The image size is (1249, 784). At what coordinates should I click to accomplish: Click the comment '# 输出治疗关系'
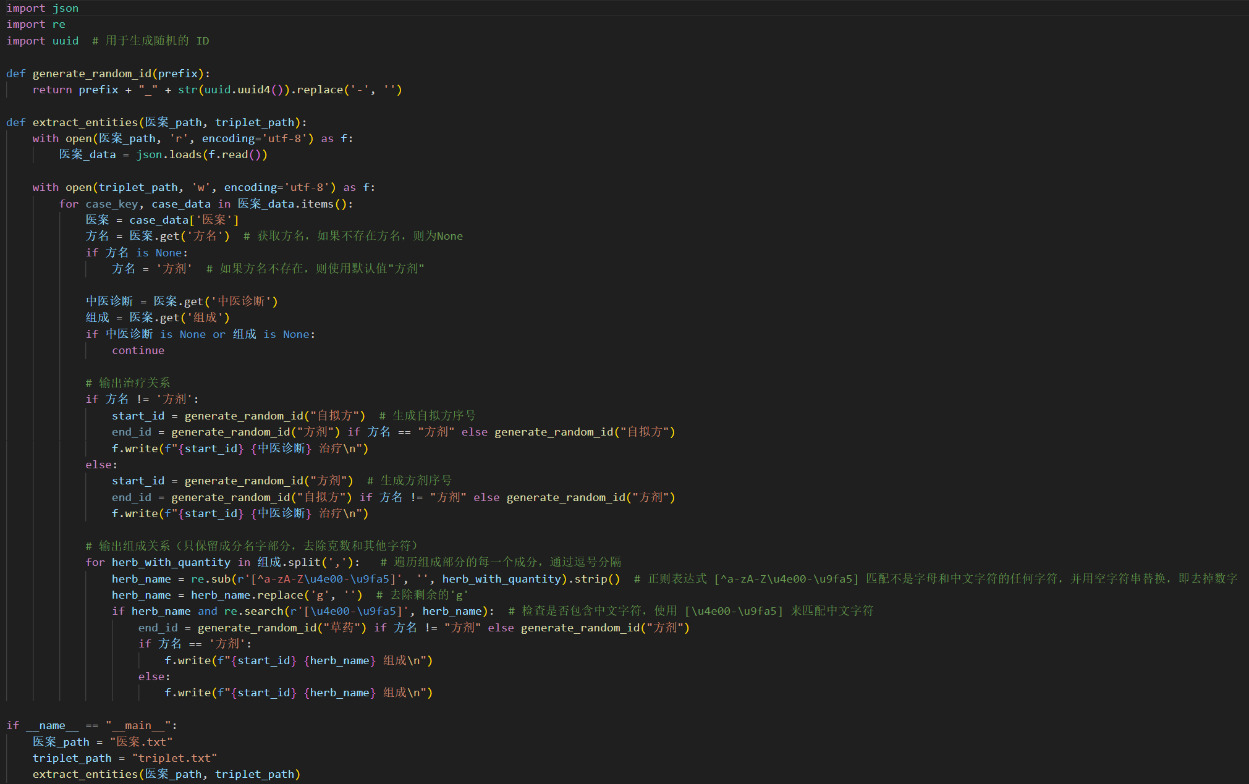(128, 383)
